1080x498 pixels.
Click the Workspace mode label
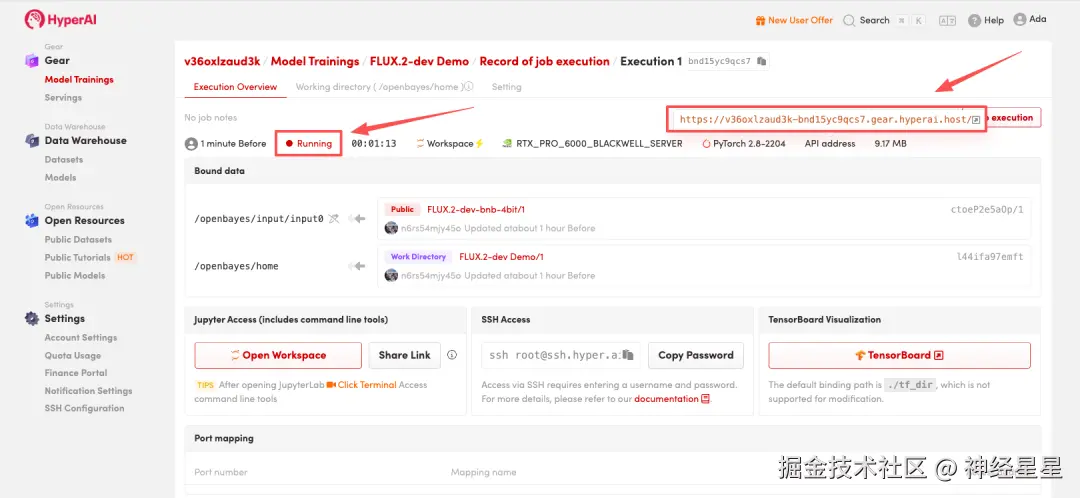coord(450,144)
